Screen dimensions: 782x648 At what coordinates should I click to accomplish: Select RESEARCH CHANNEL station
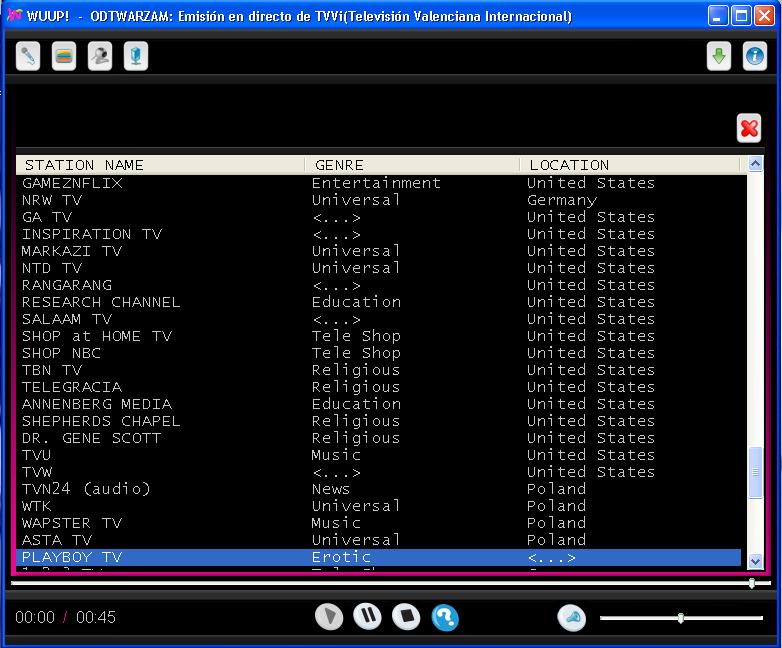[x=379, y=302]
